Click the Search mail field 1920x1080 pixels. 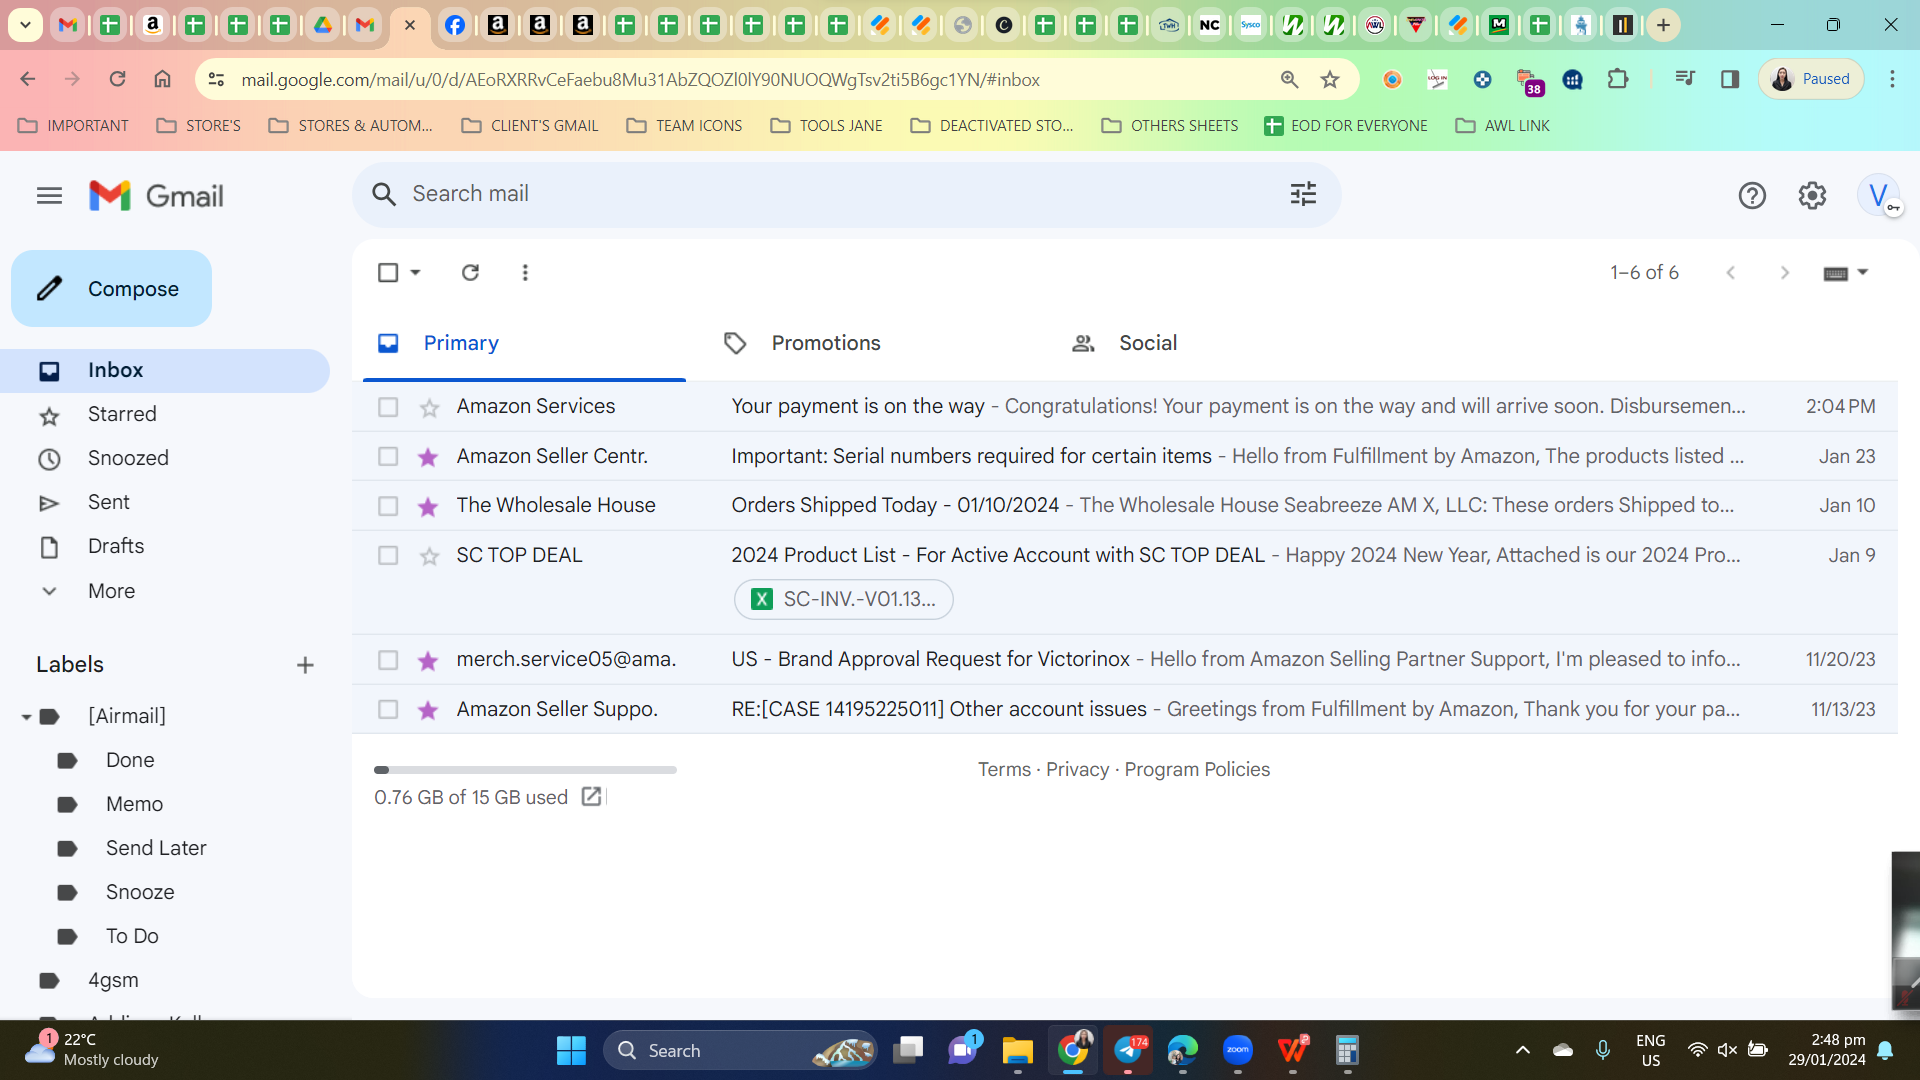click(845, 194)
